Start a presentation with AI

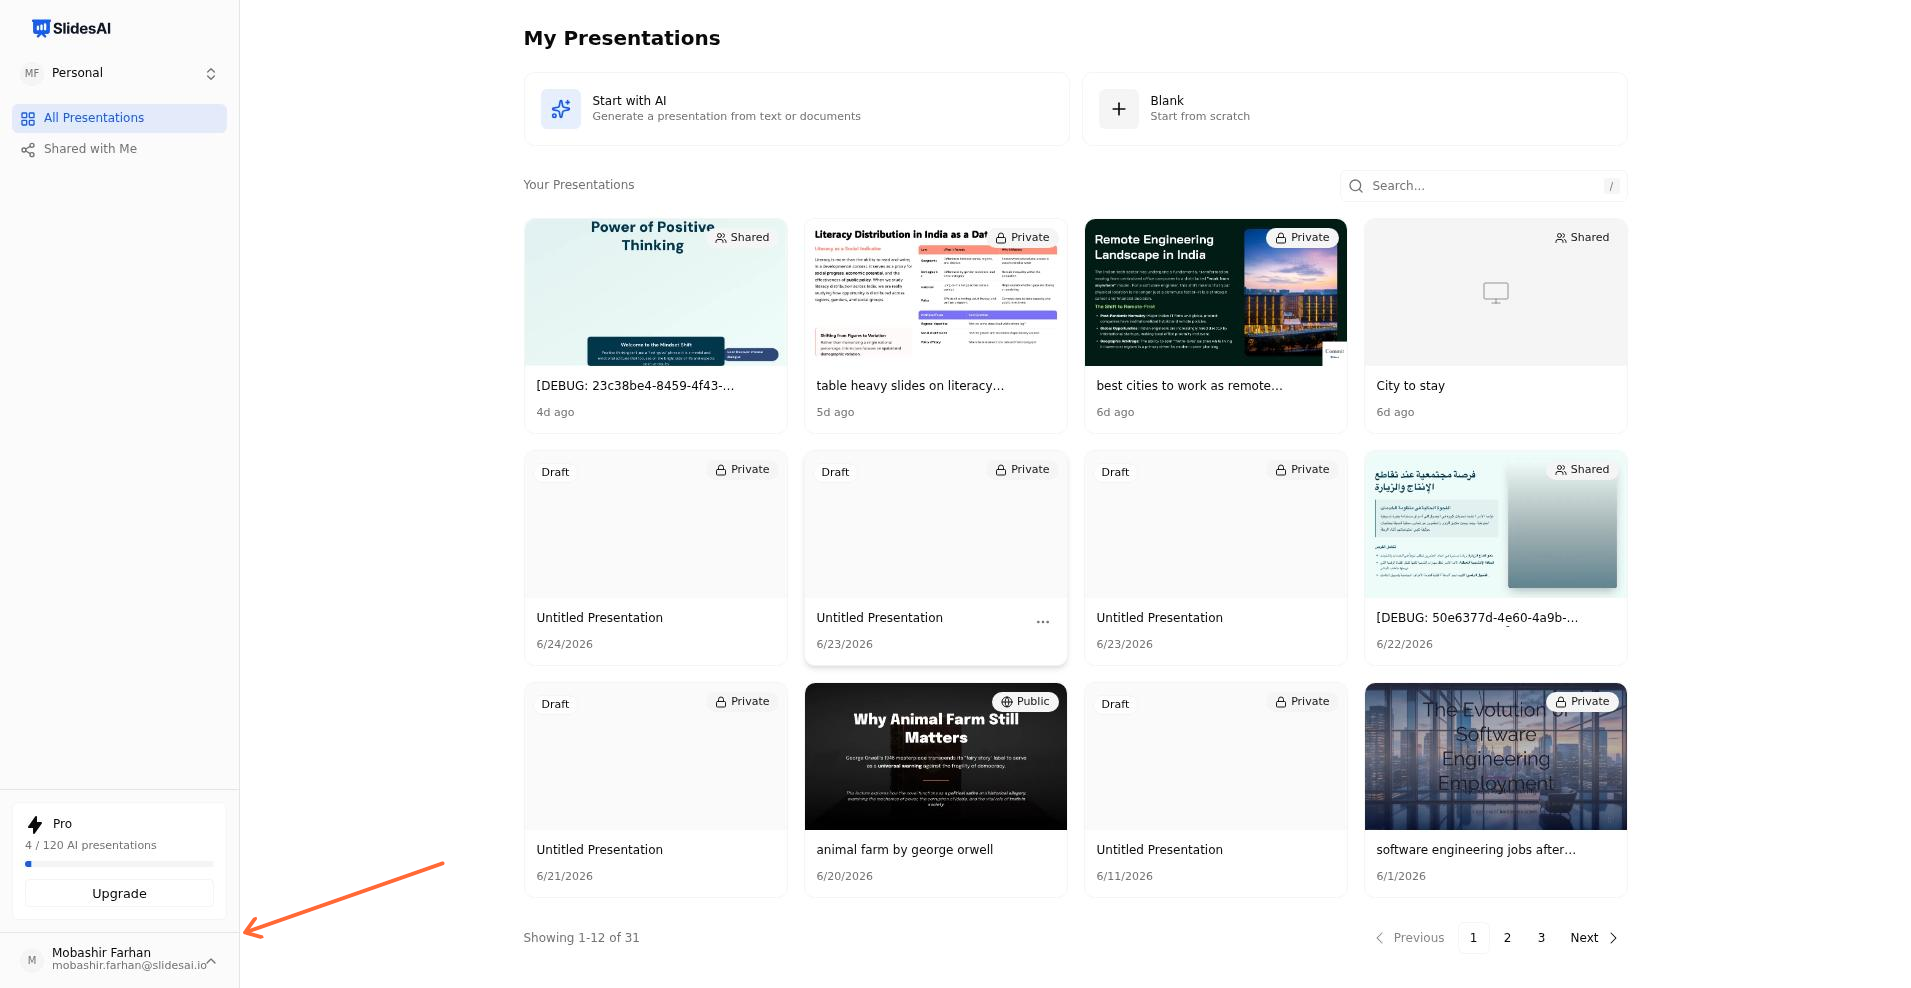[x=796, y=109]
